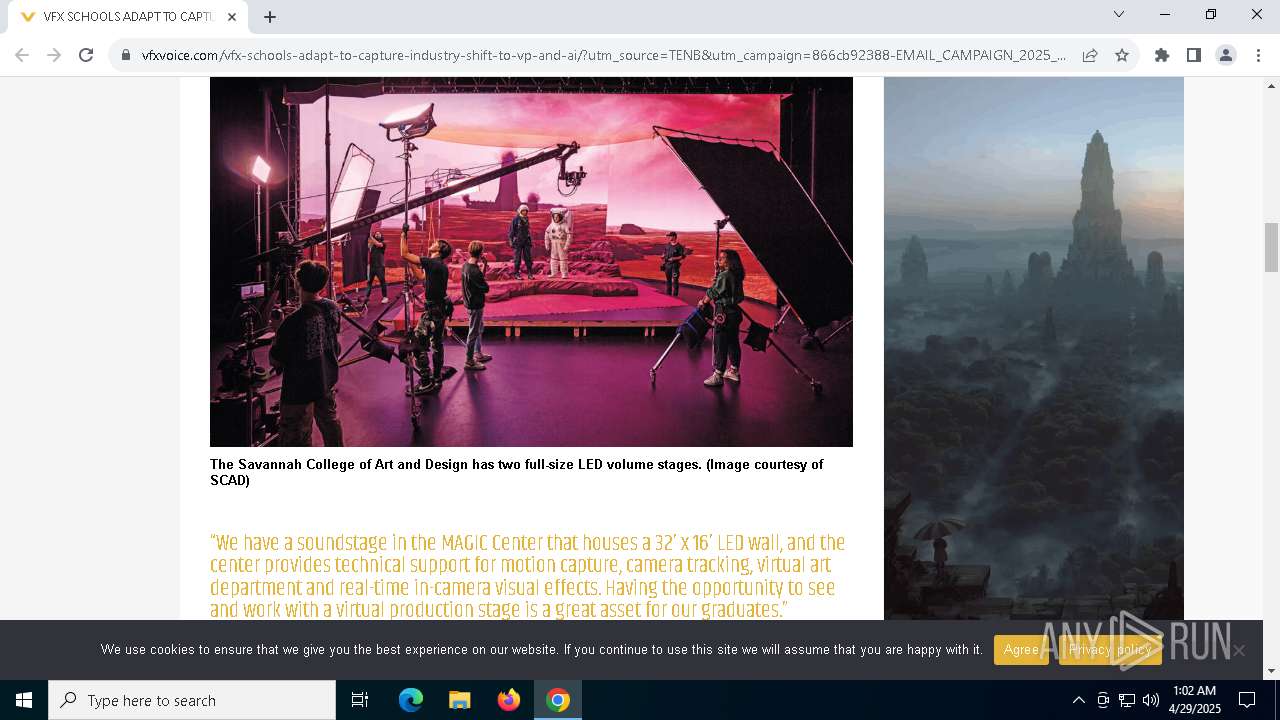Toggle the browser side panel icon

pyautogui.click(x=1194, y=55)
